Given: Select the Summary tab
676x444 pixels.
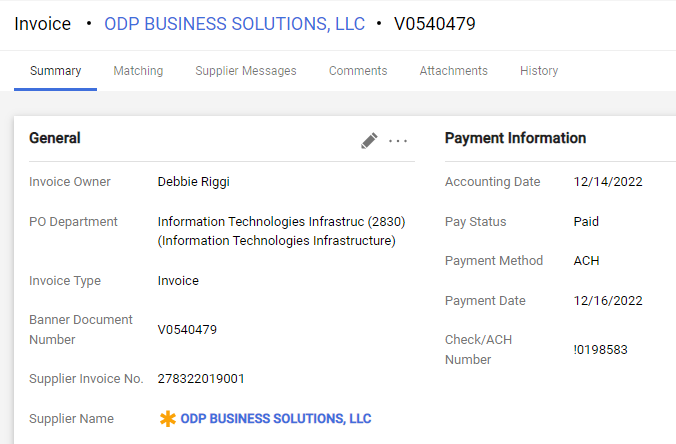Looking at the screenshot, I should (x=55, y=71).
